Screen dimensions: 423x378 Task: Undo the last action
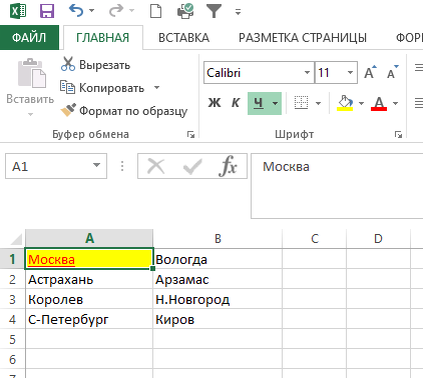pyautogui.click(x=76, y=11)
